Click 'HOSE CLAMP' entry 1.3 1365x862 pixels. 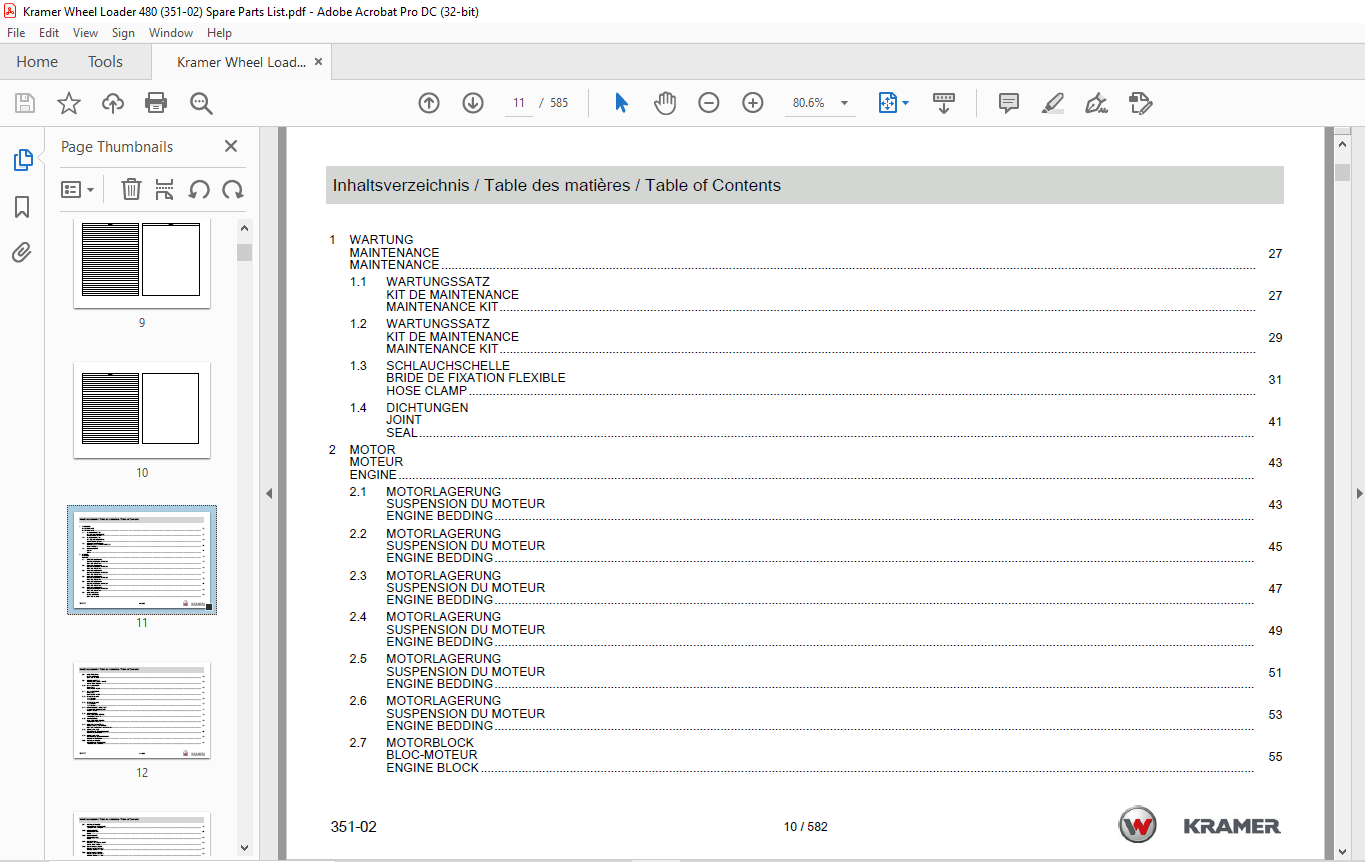[x=426, y=391]
